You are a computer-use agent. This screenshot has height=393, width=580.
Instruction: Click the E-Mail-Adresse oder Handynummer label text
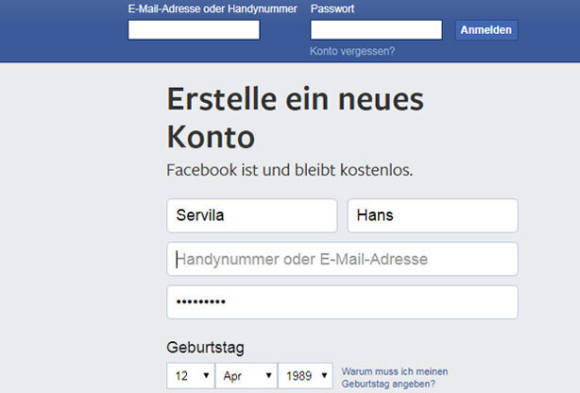coord(212,9)
